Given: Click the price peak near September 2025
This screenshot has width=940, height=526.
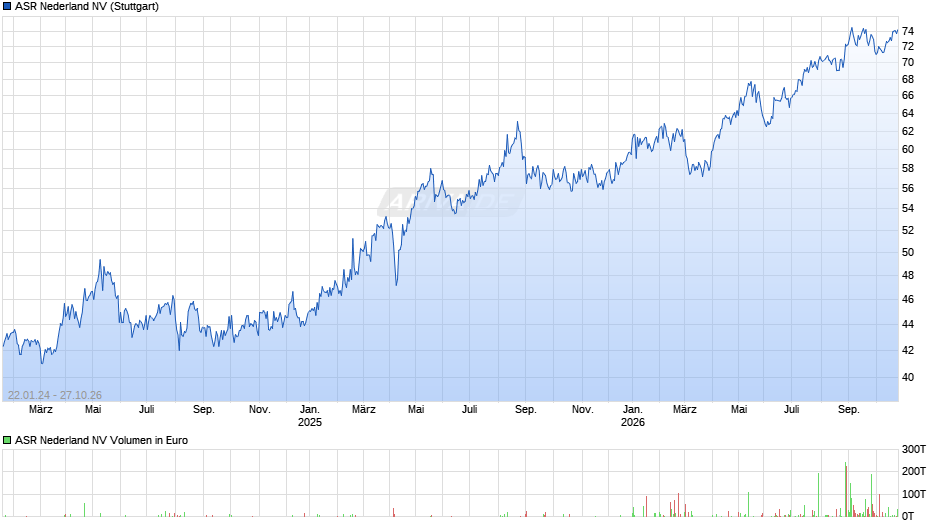Looking at the screenshot, I should (x=517, y=122).
